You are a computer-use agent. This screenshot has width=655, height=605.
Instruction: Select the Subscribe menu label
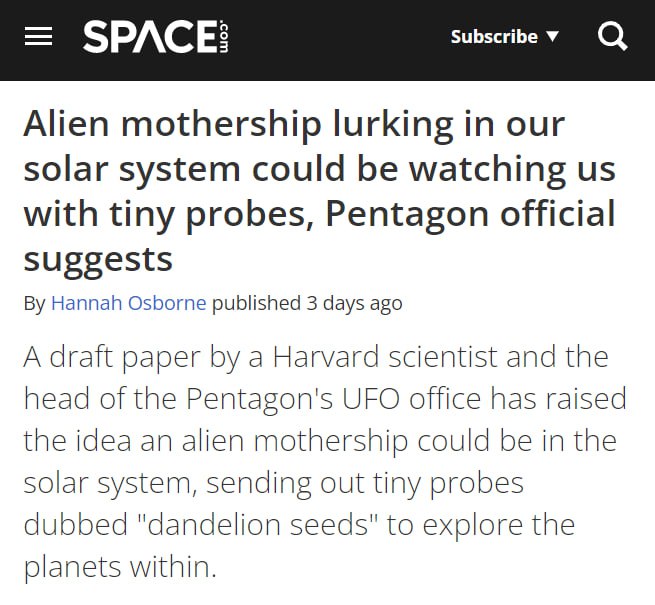[494, 37]
